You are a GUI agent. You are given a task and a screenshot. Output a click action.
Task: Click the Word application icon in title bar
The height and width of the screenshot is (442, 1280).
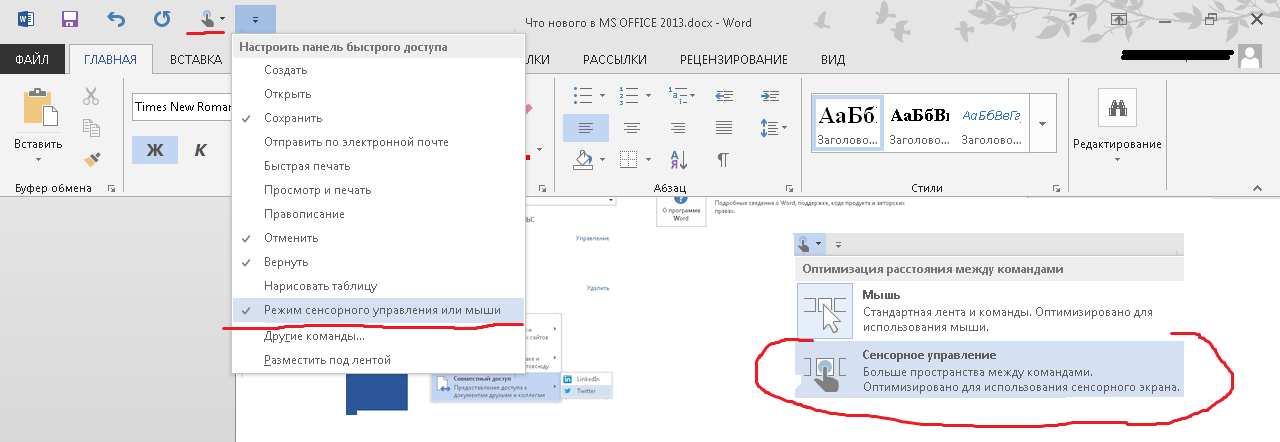point(25,19)
